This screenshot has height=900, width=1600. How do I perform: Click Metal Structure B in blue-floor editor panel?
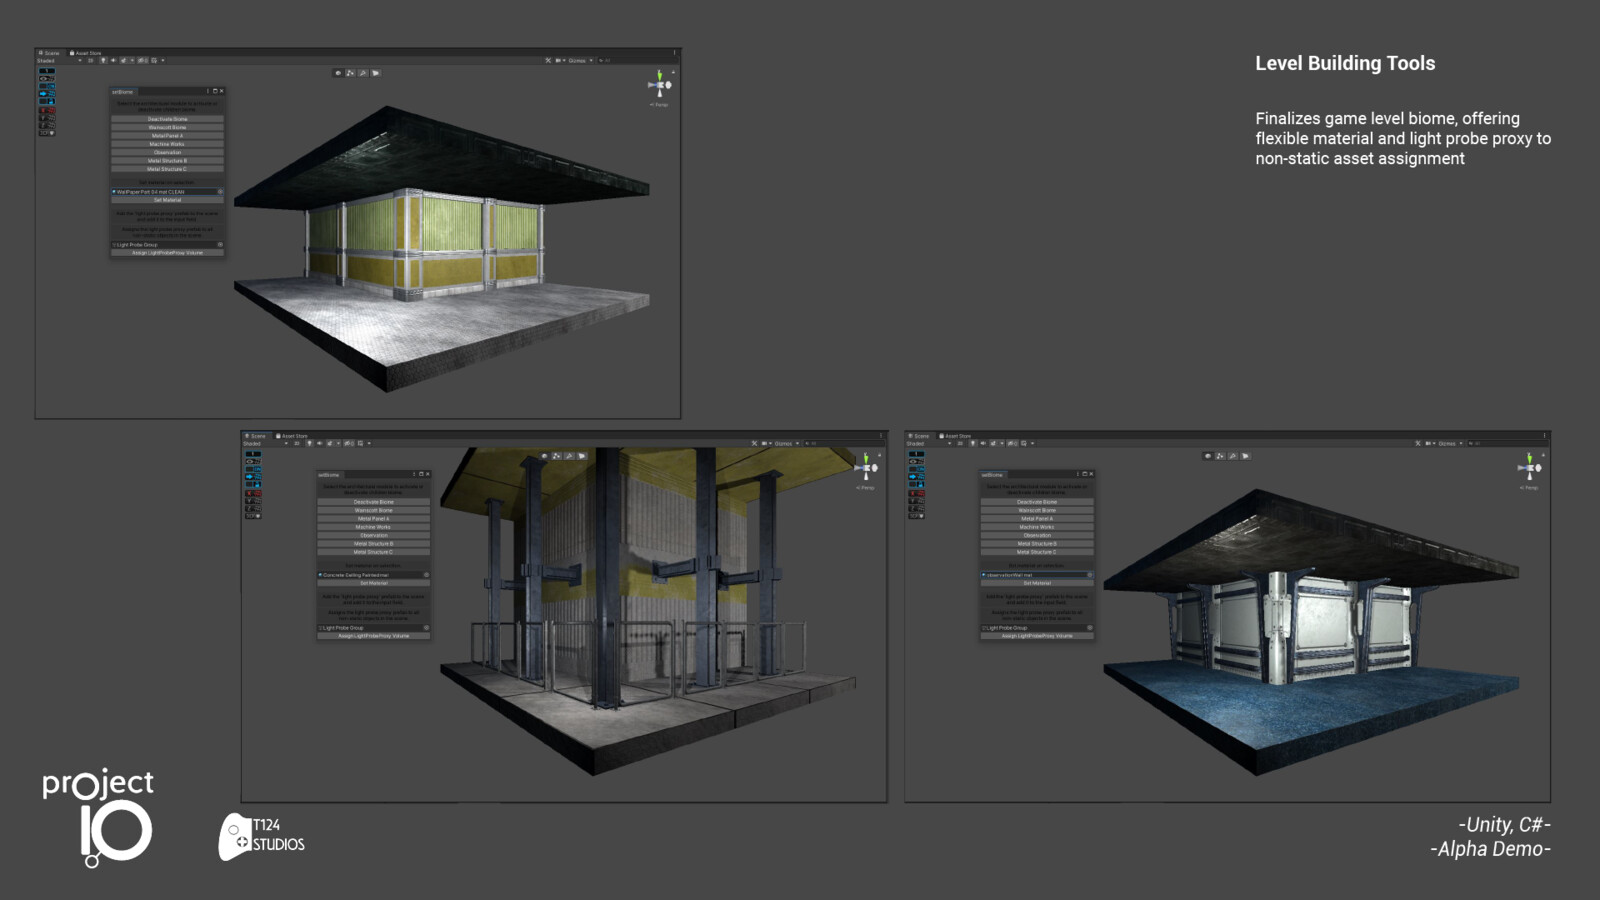click(x=1037, y=543)
